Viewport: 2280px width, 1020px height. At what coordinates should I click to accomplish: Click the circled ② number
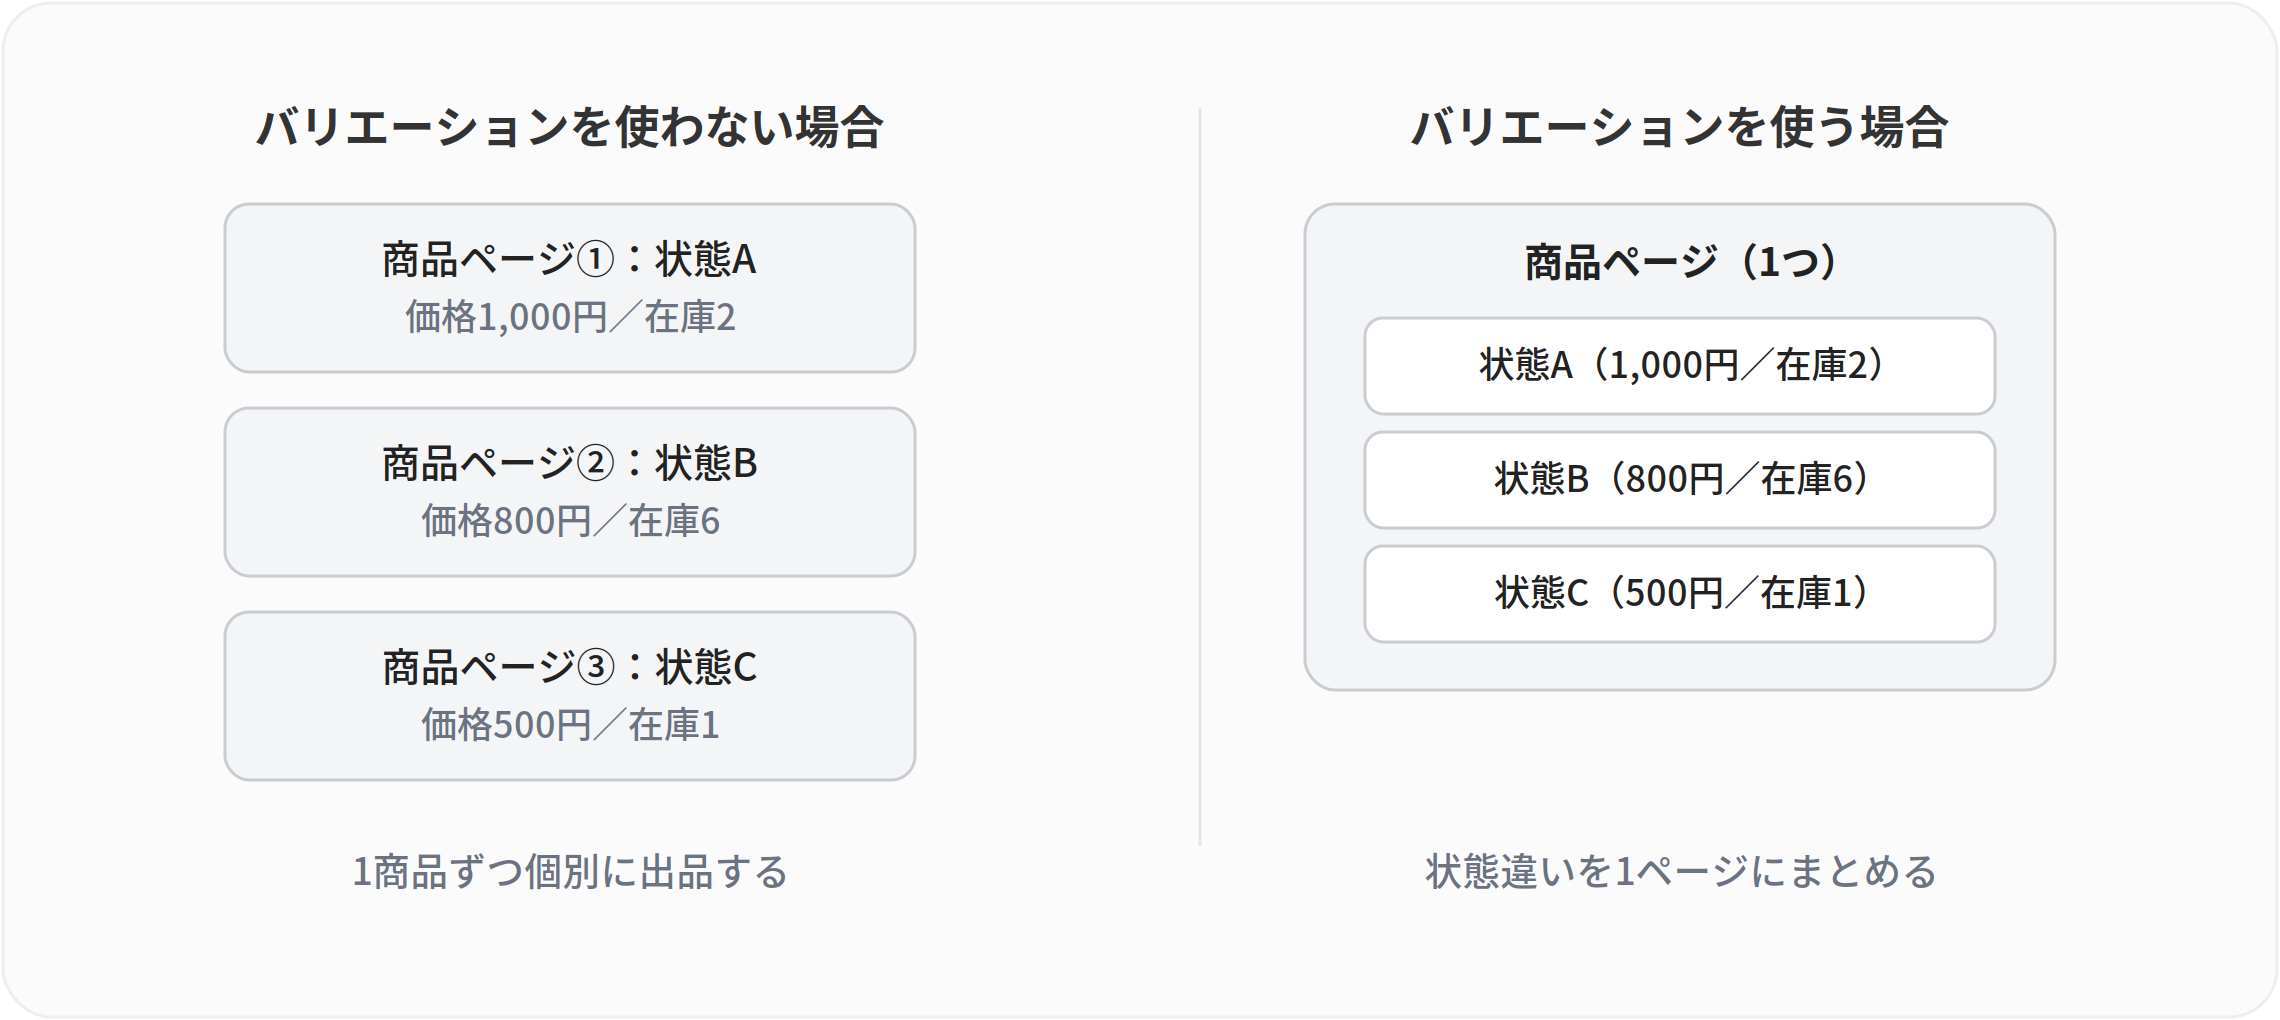click(x=596, y=464)
